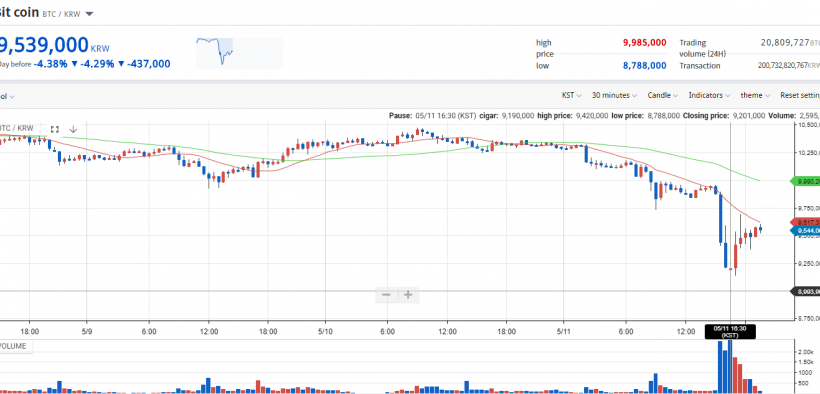The image size is (820, 394).
Task: Click the blue 9,544 current price tag
Action: tap(806, 230)
